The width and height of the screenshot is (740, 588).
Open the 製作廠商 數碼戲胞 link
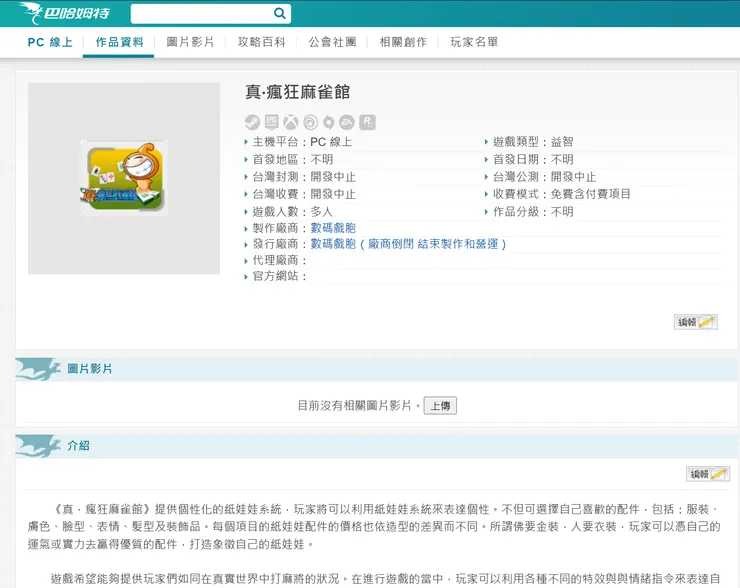click(x=333, y=228)
